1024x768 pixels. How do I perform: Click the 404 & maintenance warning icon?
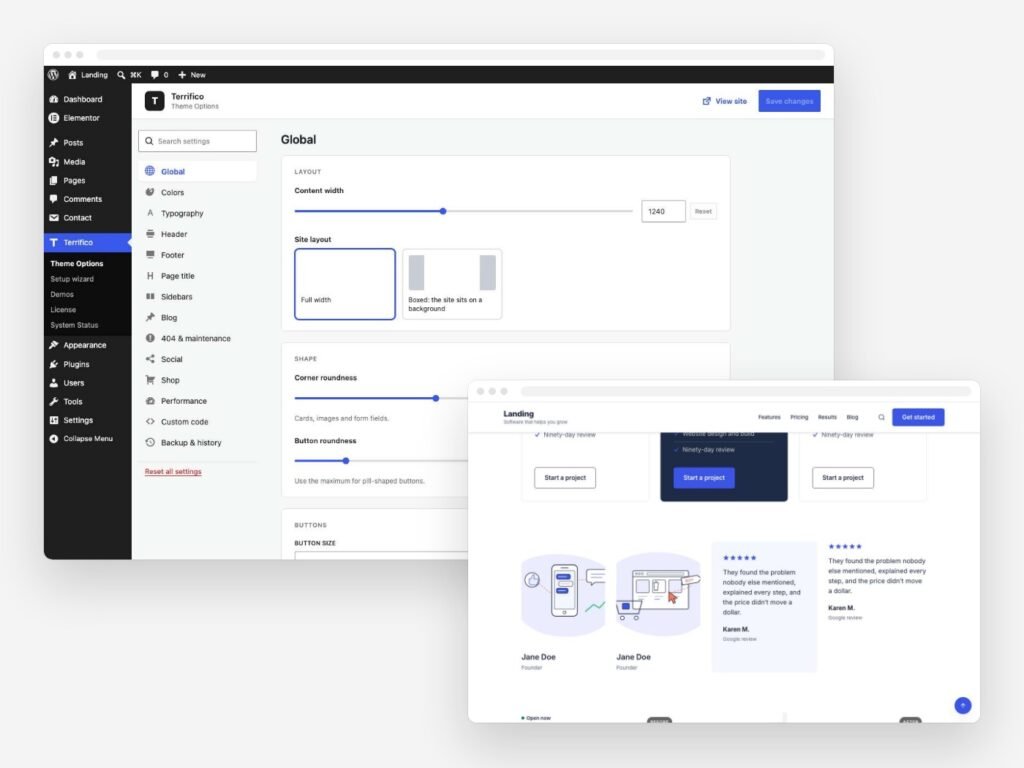150,338
